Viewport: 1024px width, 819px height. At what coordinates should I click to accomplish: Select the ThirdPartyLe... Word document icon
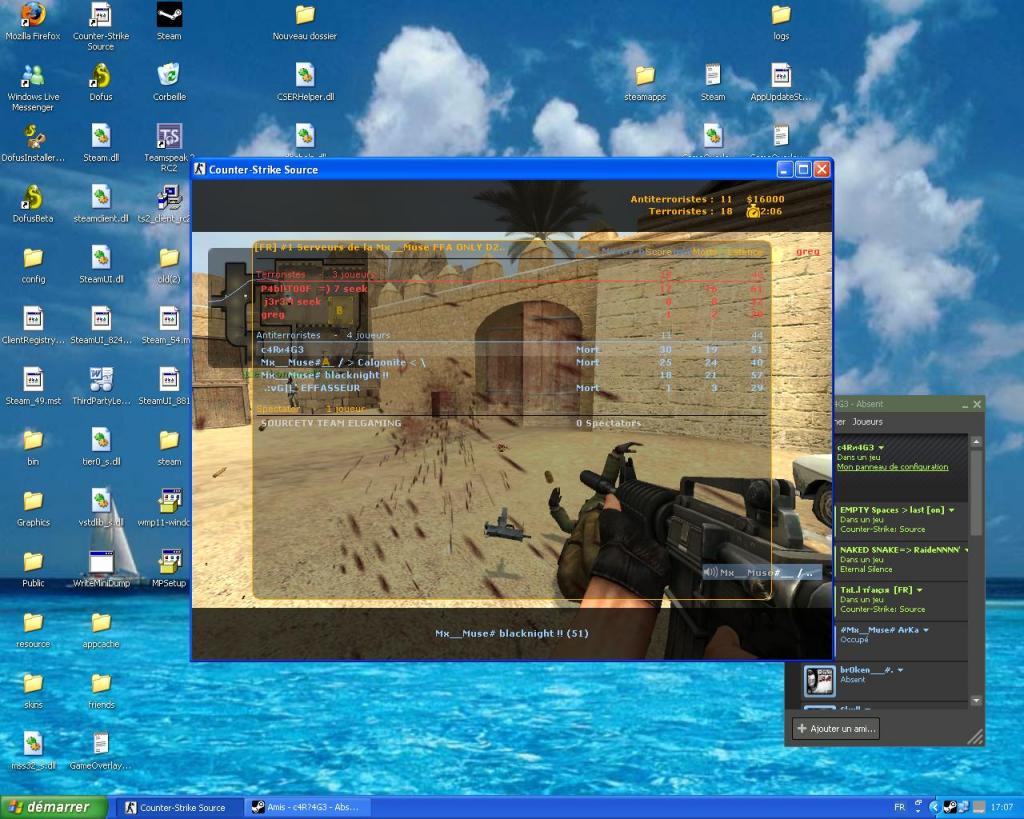(x=101, y=379)
